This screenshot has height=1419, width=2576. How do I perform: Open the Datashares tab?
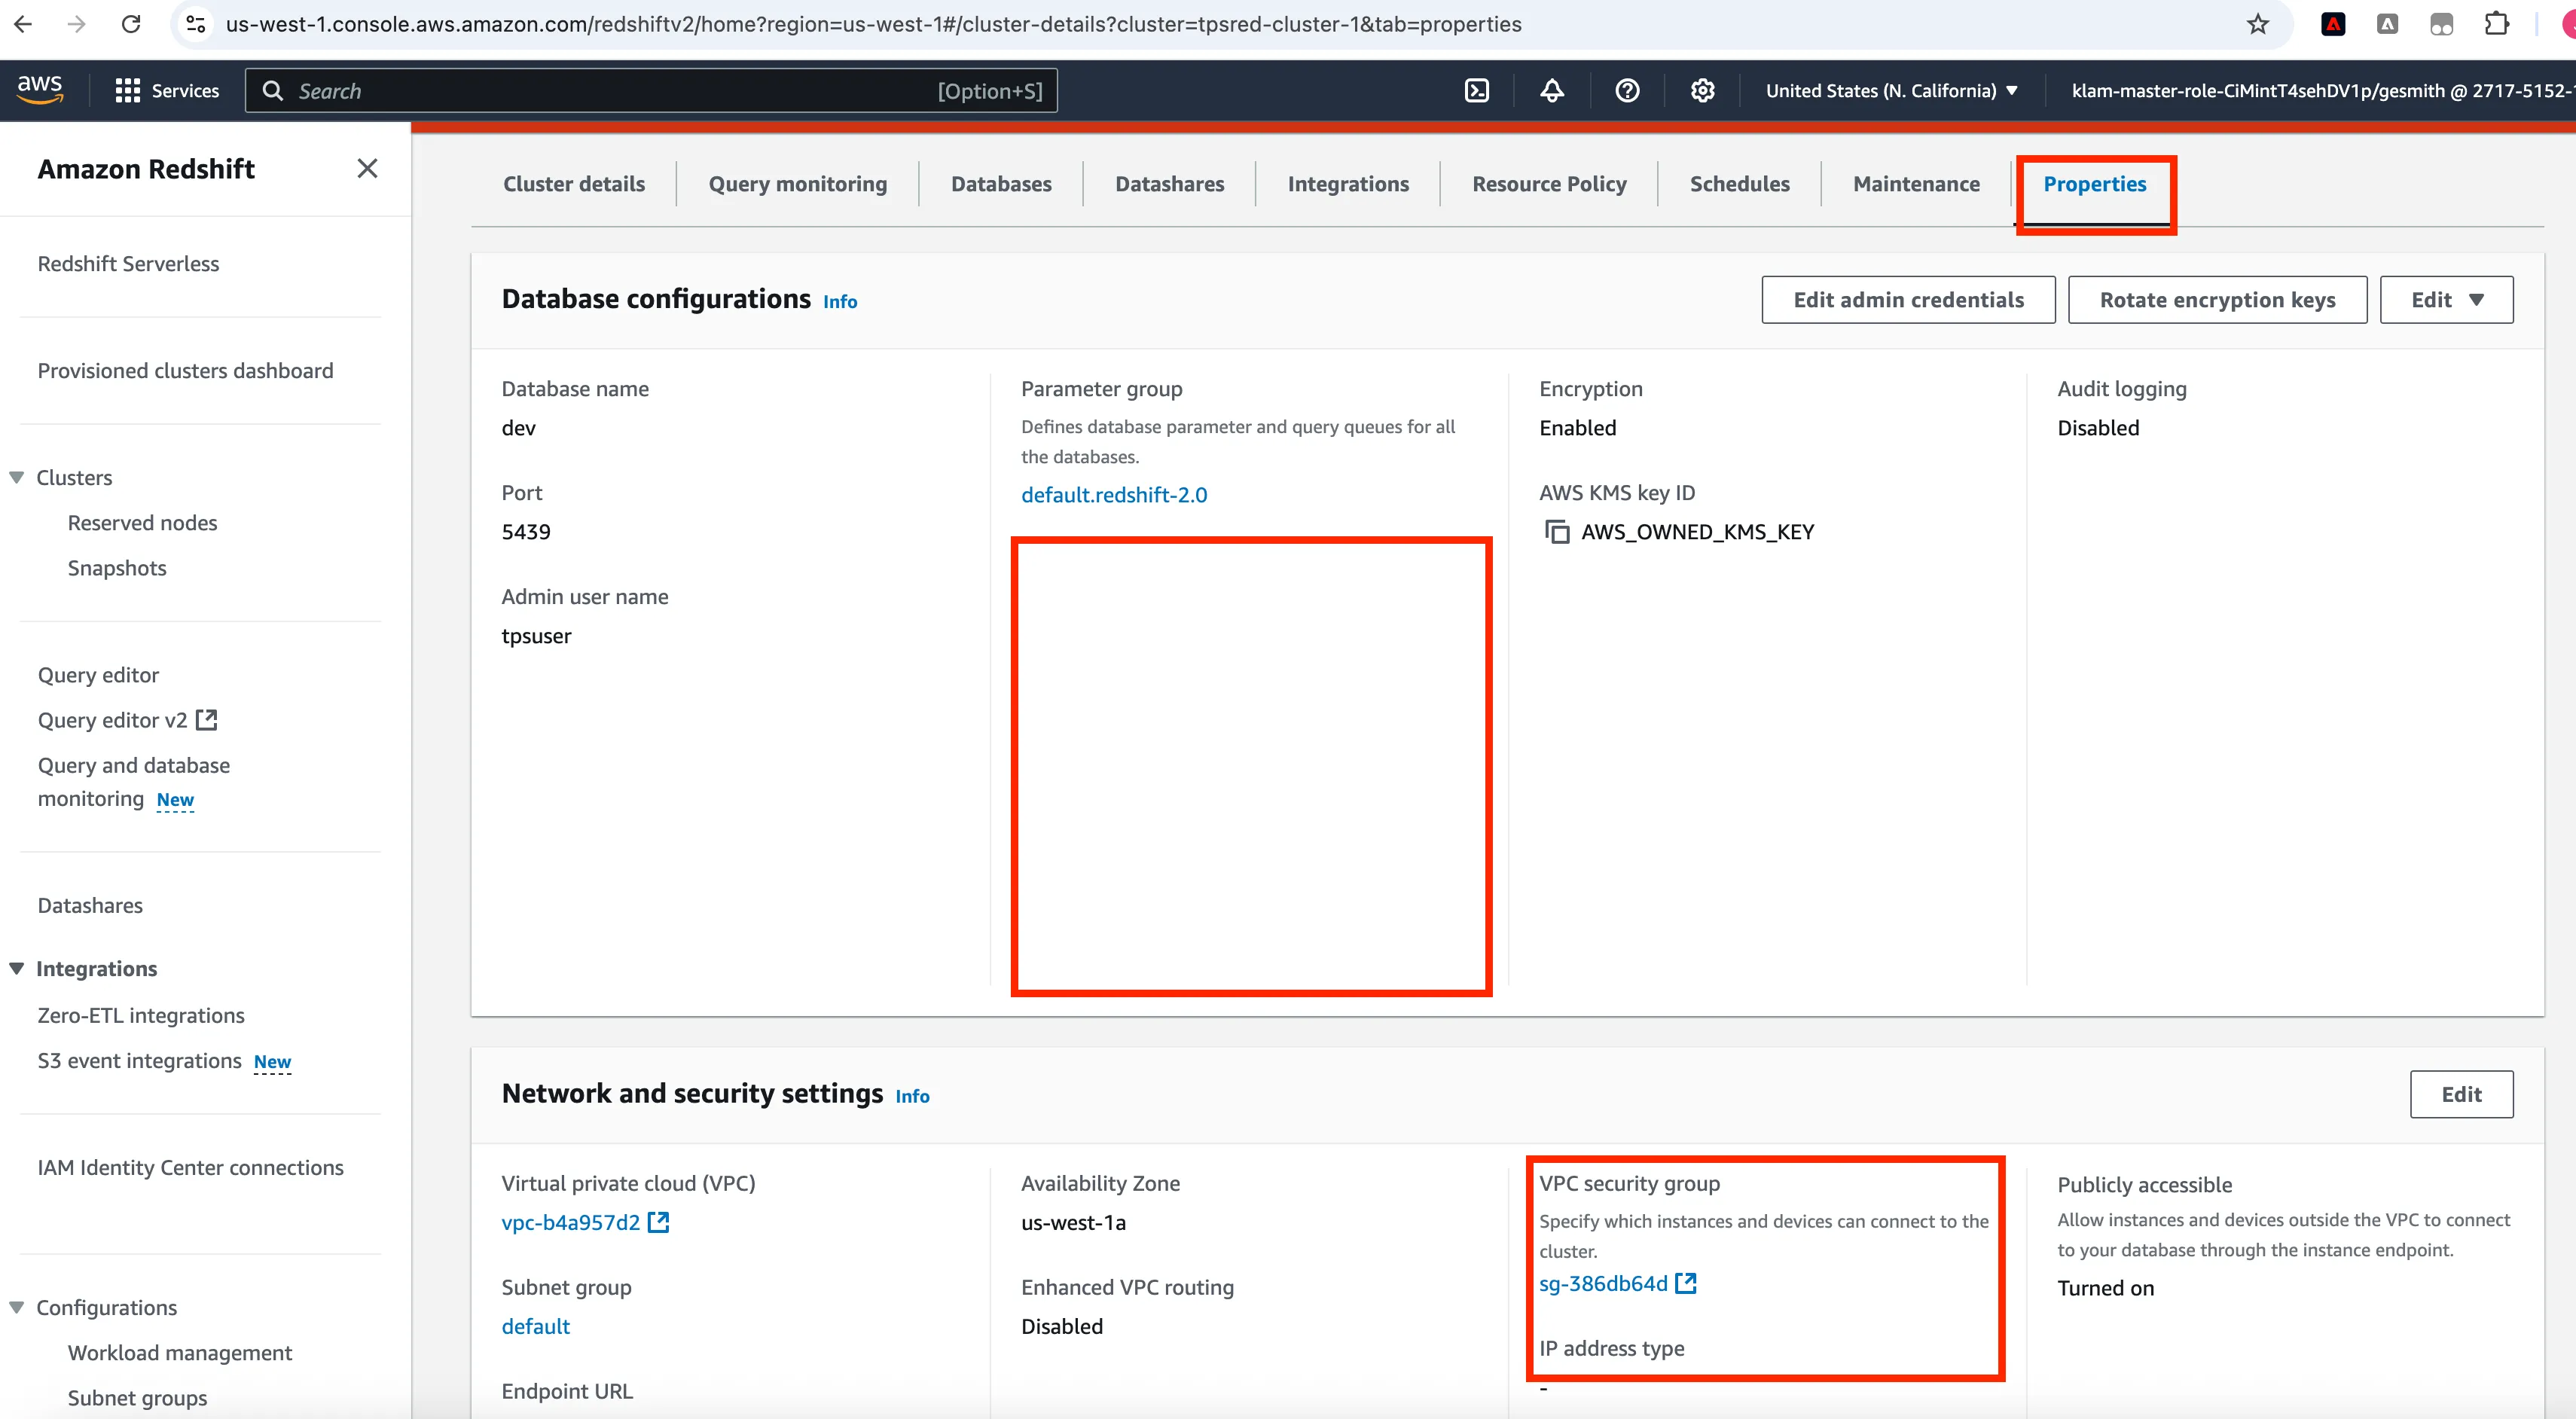click(x=1170, y=184)
